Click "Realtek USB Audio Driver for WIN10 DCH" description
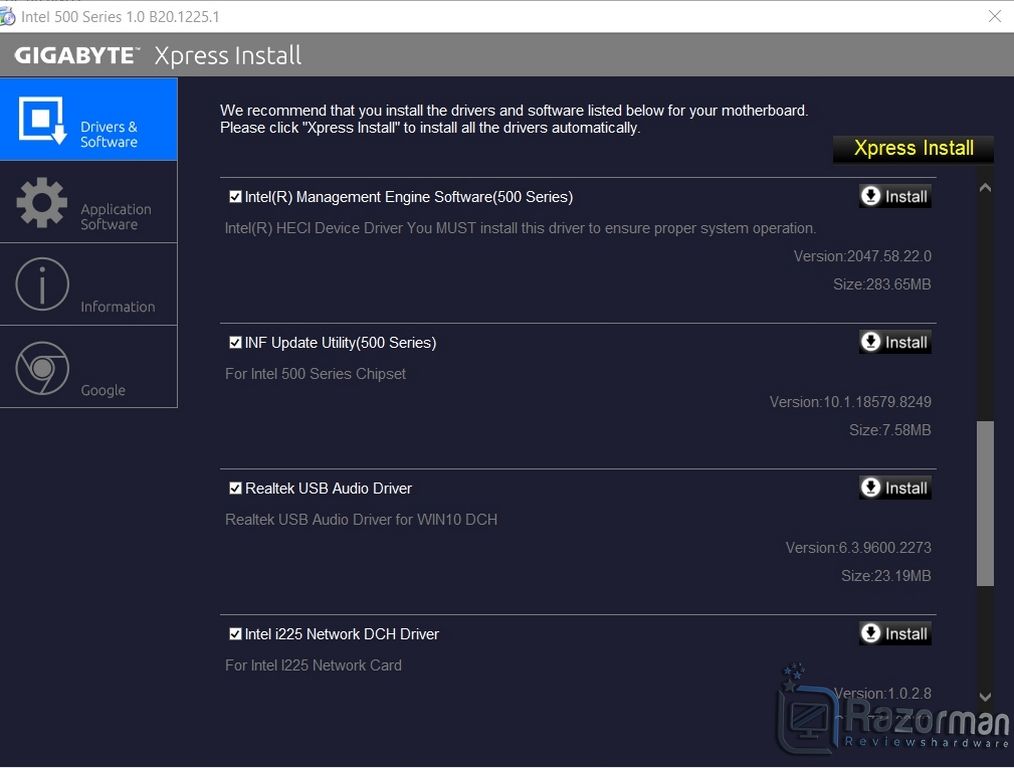 tap(361, 520)
